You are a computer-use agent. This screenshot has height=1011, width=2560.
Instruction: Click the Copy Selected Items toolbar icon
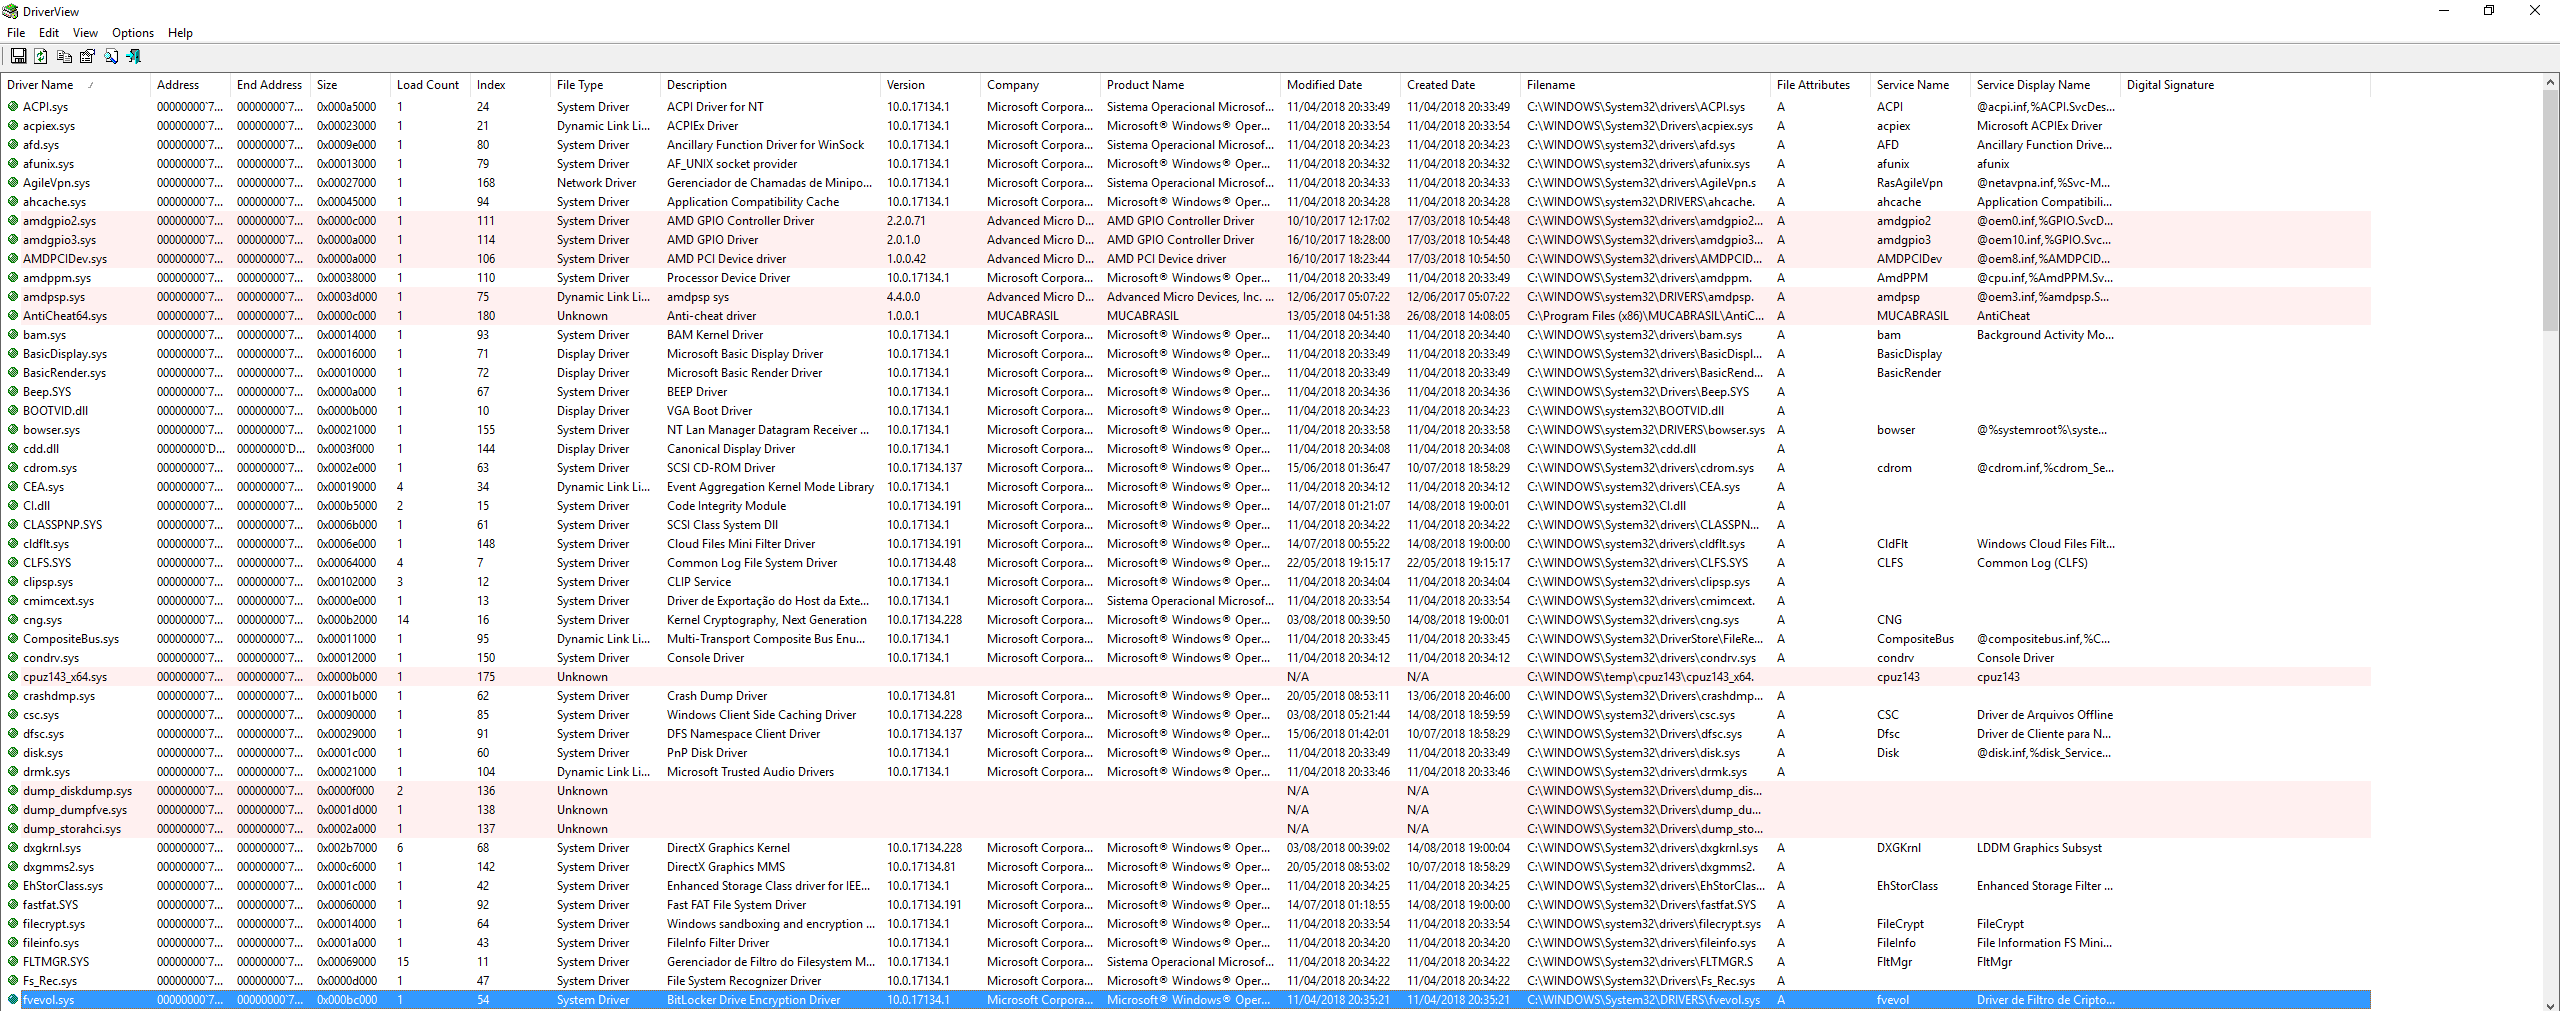(64, 57)
